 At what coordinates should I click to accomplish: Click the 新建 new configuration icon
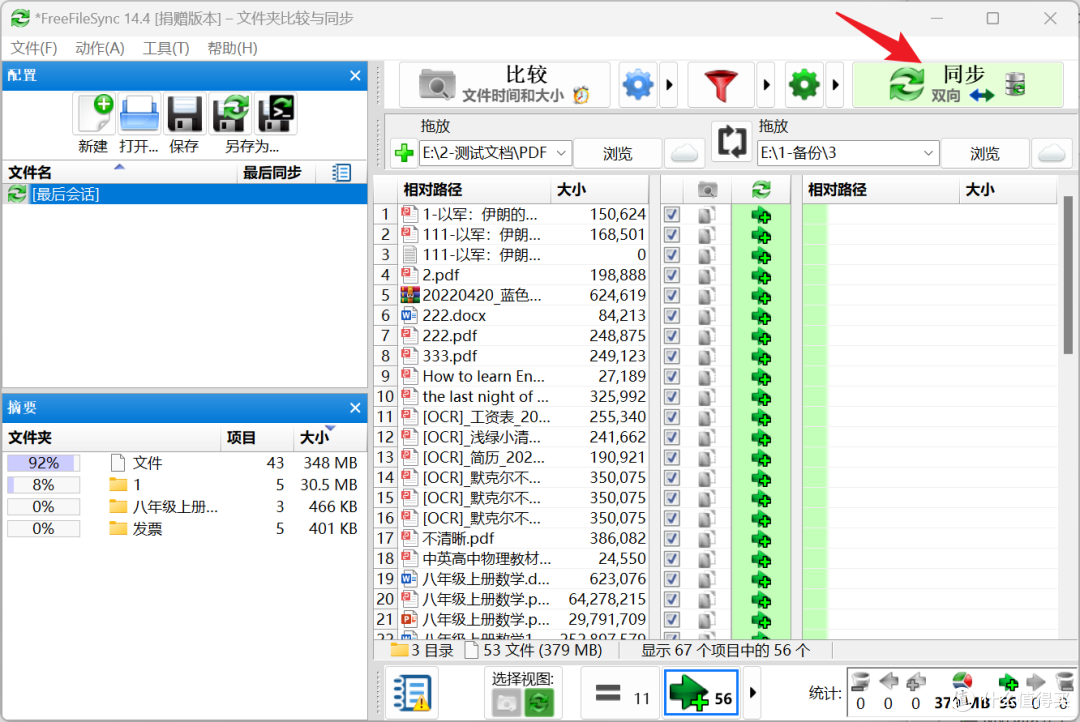point(95,114)
